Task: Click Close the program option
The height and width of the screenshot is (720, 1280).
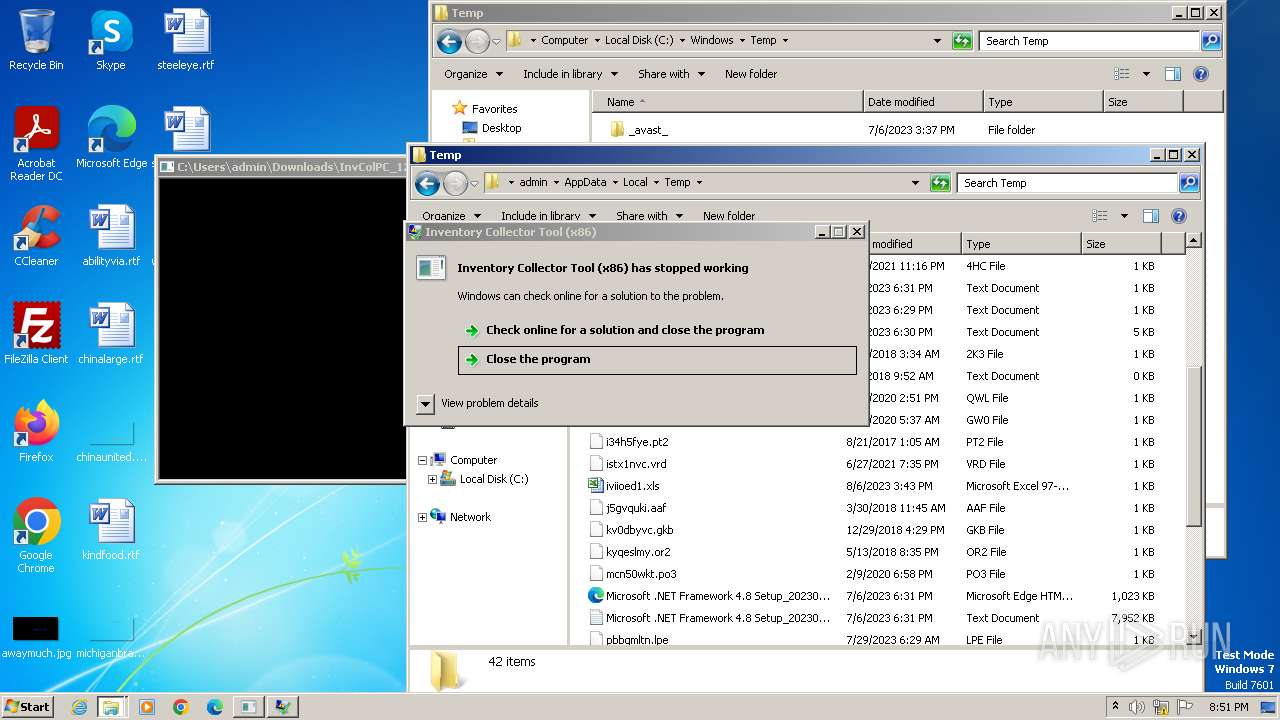Action: pyautogui.click(x=657, y=360)
